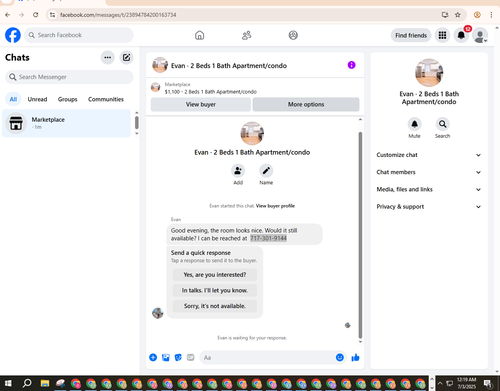The height and width of the screenshot is (391, 500).
Task: Open conversation information purple icon
Action: (x=351, y=65)
